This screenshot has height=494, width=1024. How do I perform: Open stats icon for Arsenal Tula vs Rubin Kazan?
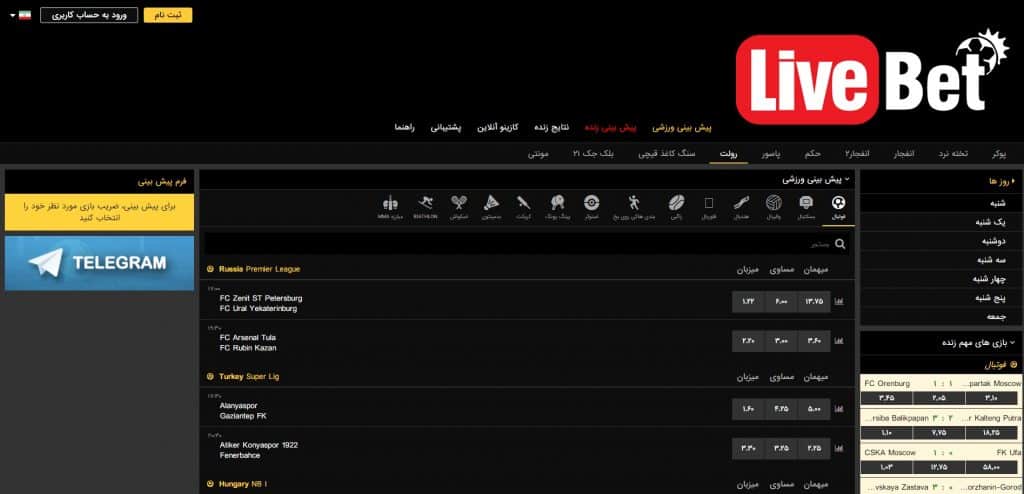pyautogui.click(x=839, y=341)
